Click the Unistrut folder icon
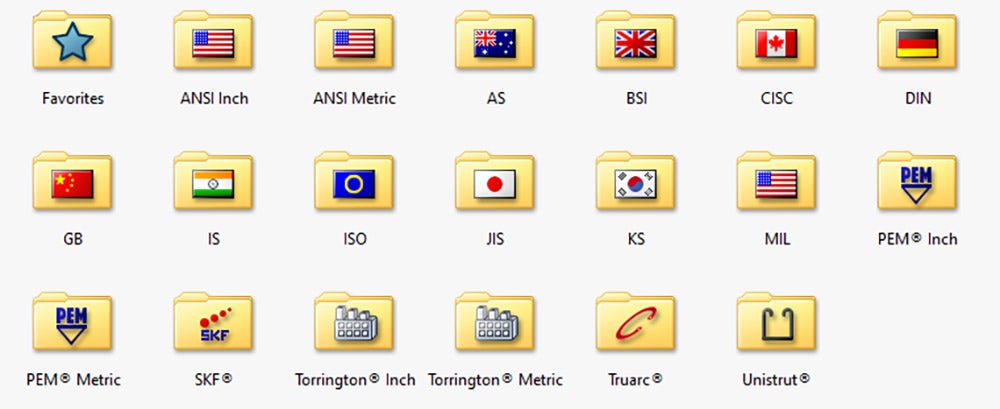1000x409 pixels. pyautogui.click(x=777, y=324)
